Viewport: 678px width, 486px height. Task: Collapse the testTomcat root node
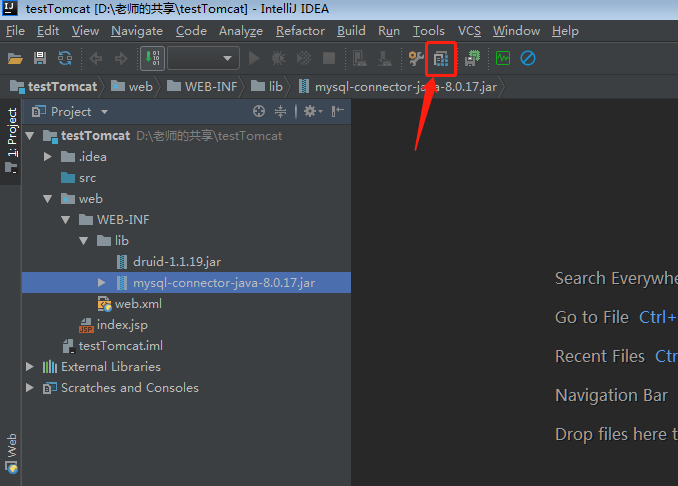click(x=30, y=136)
